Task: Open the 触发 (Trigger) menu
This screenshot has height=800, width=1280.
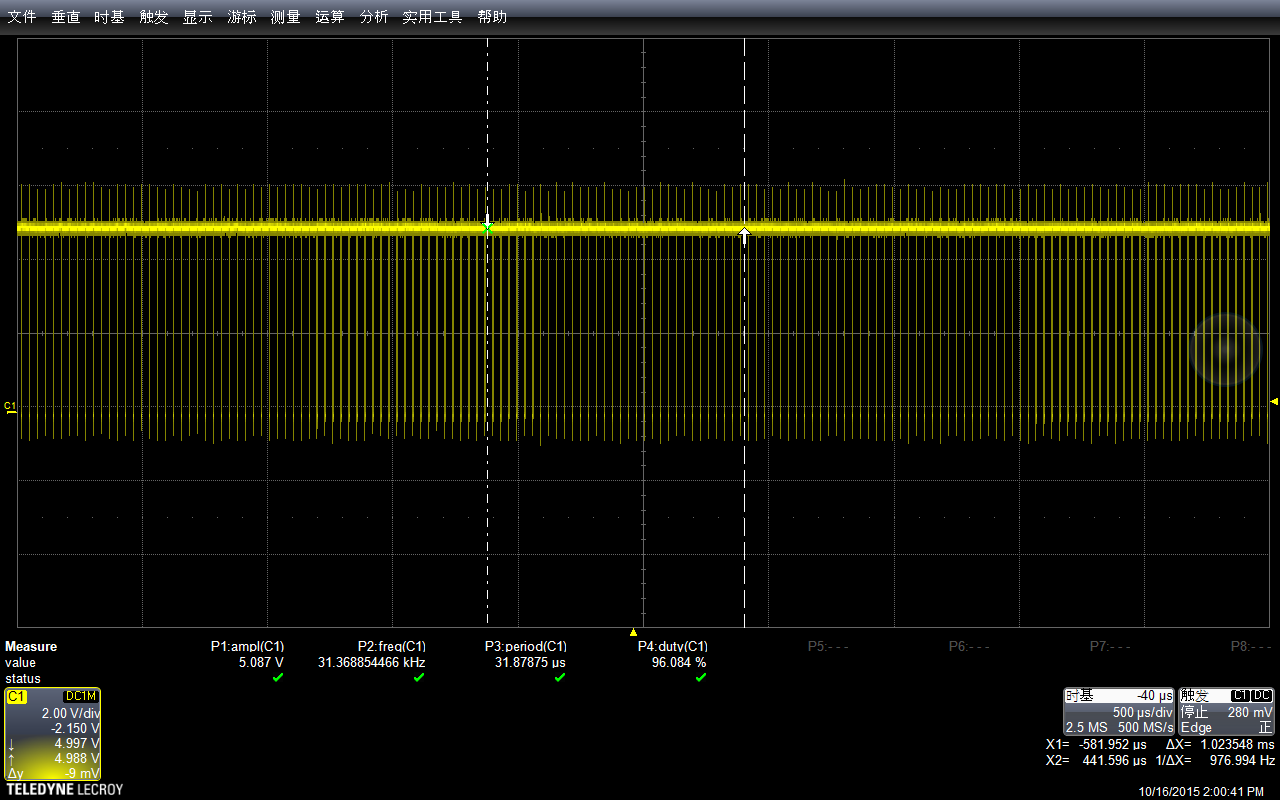Action: point(153,17)
